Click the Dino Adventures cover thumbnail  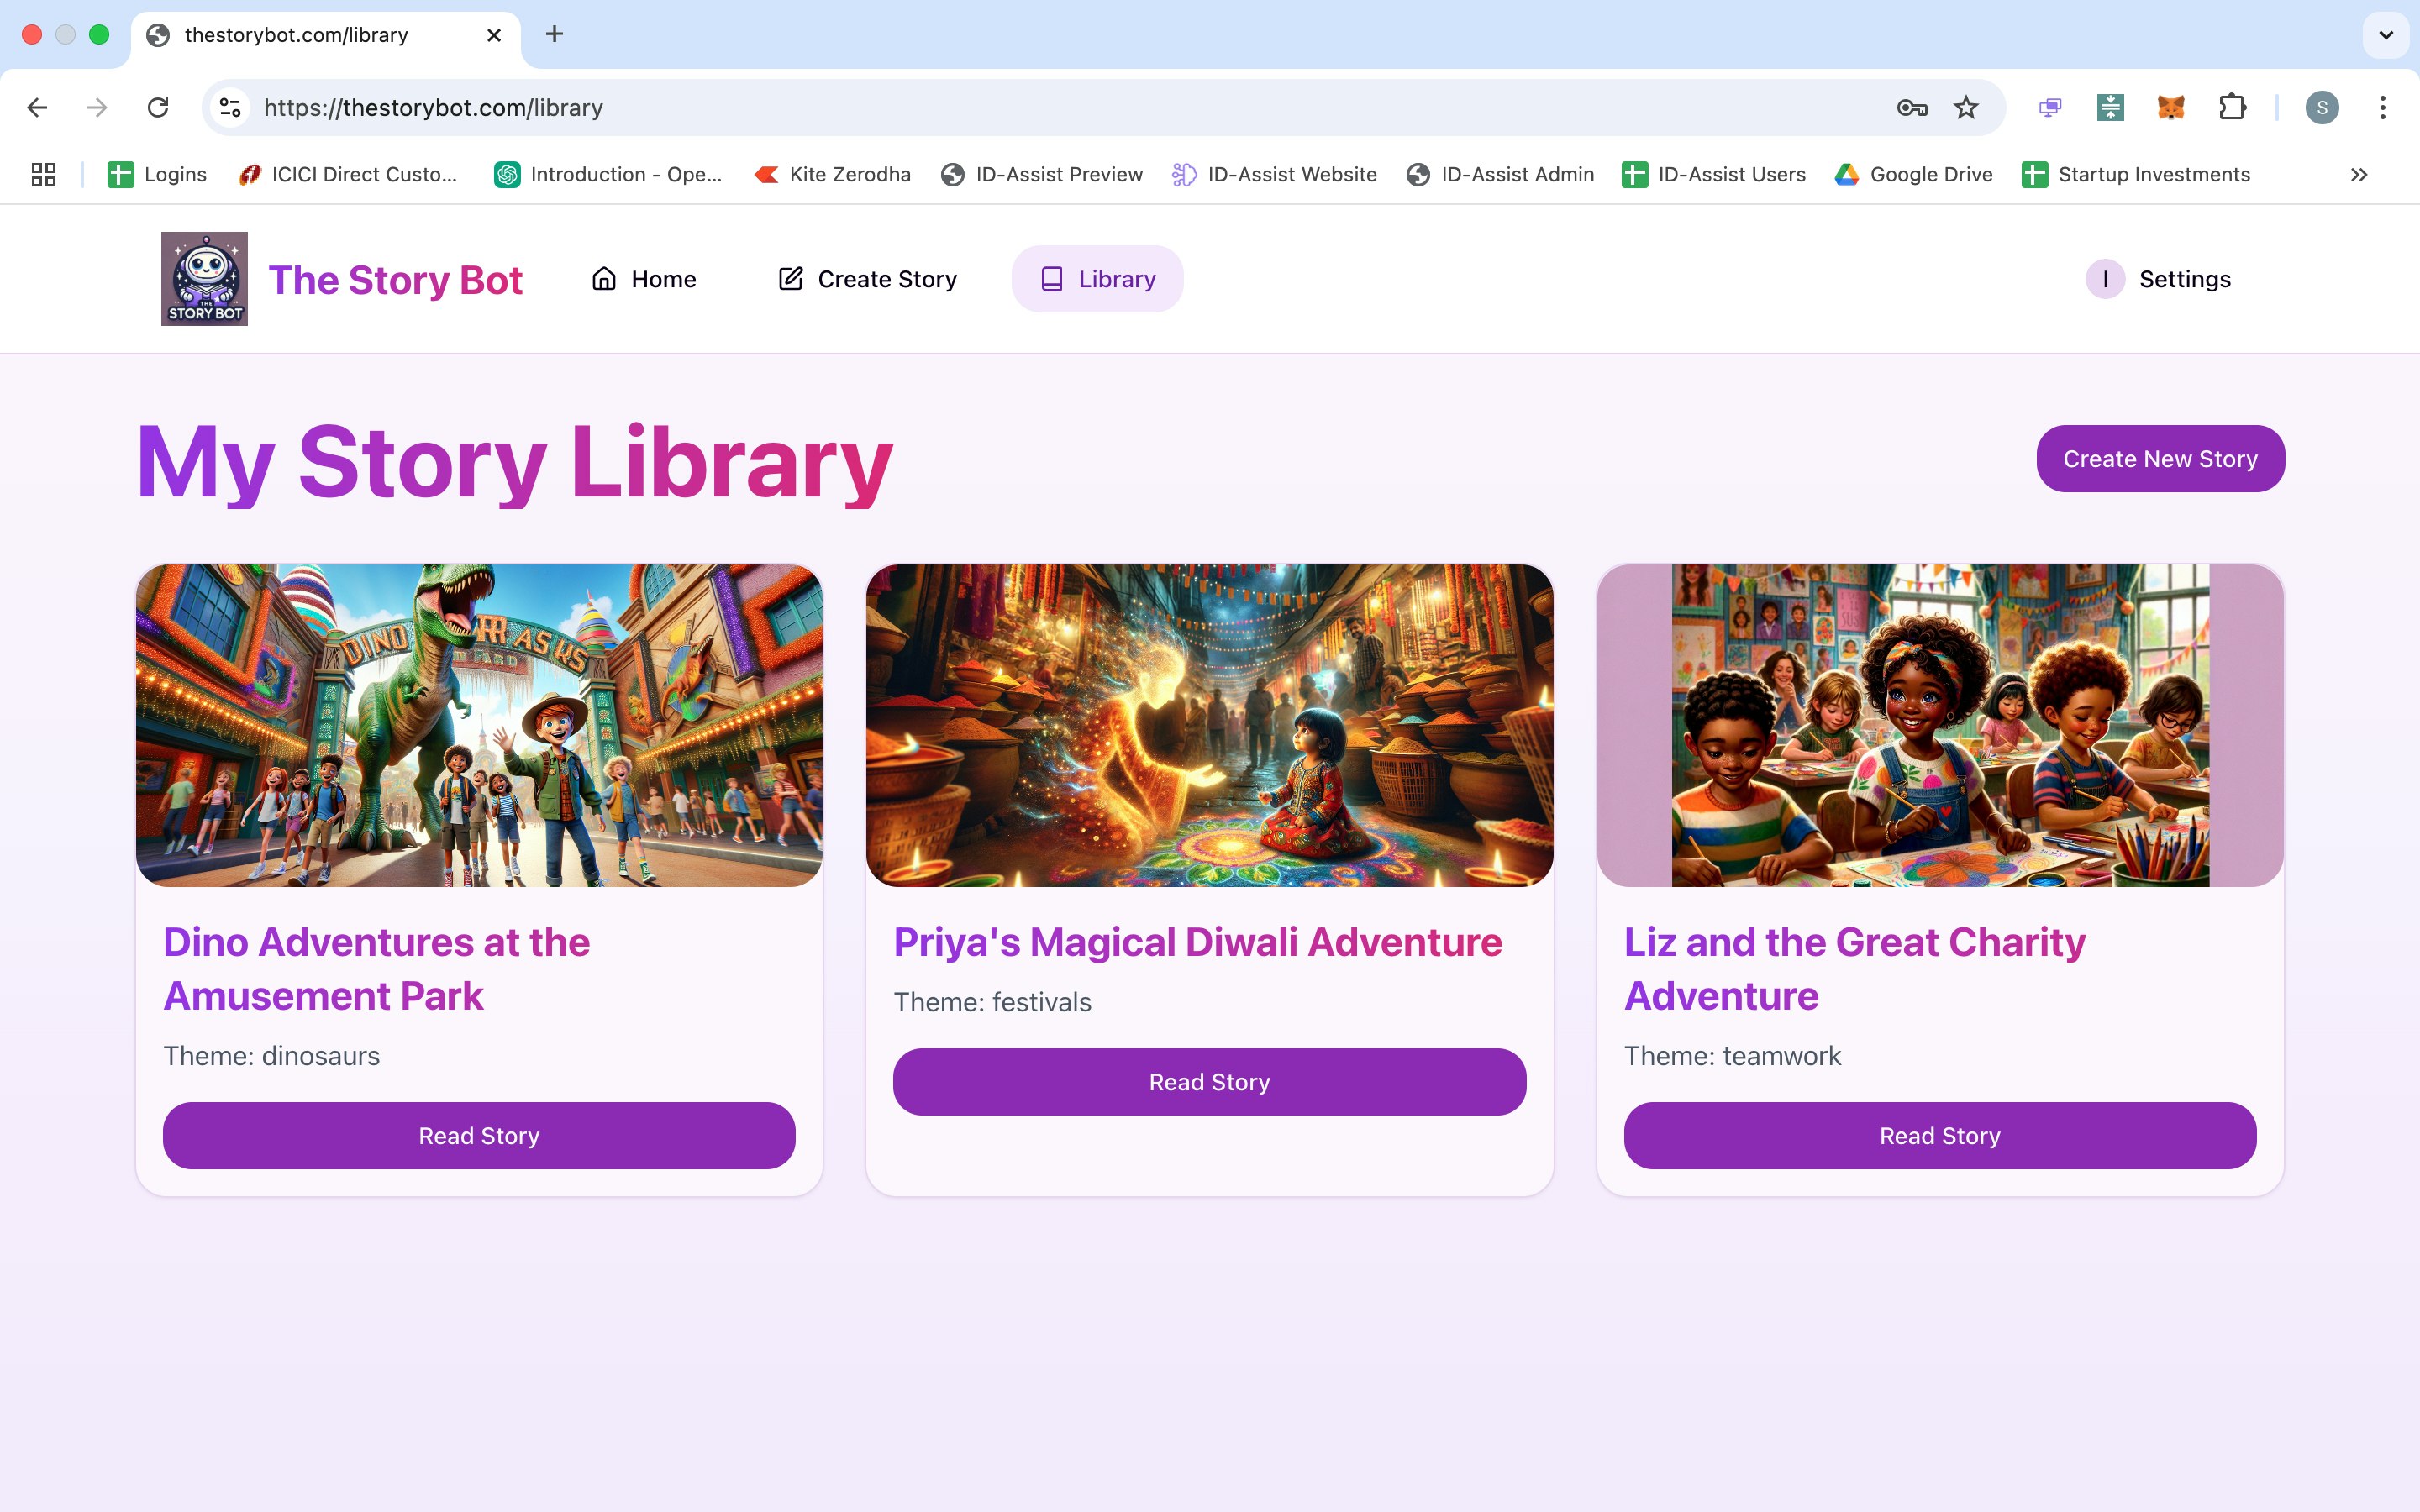tap(479, 725)
